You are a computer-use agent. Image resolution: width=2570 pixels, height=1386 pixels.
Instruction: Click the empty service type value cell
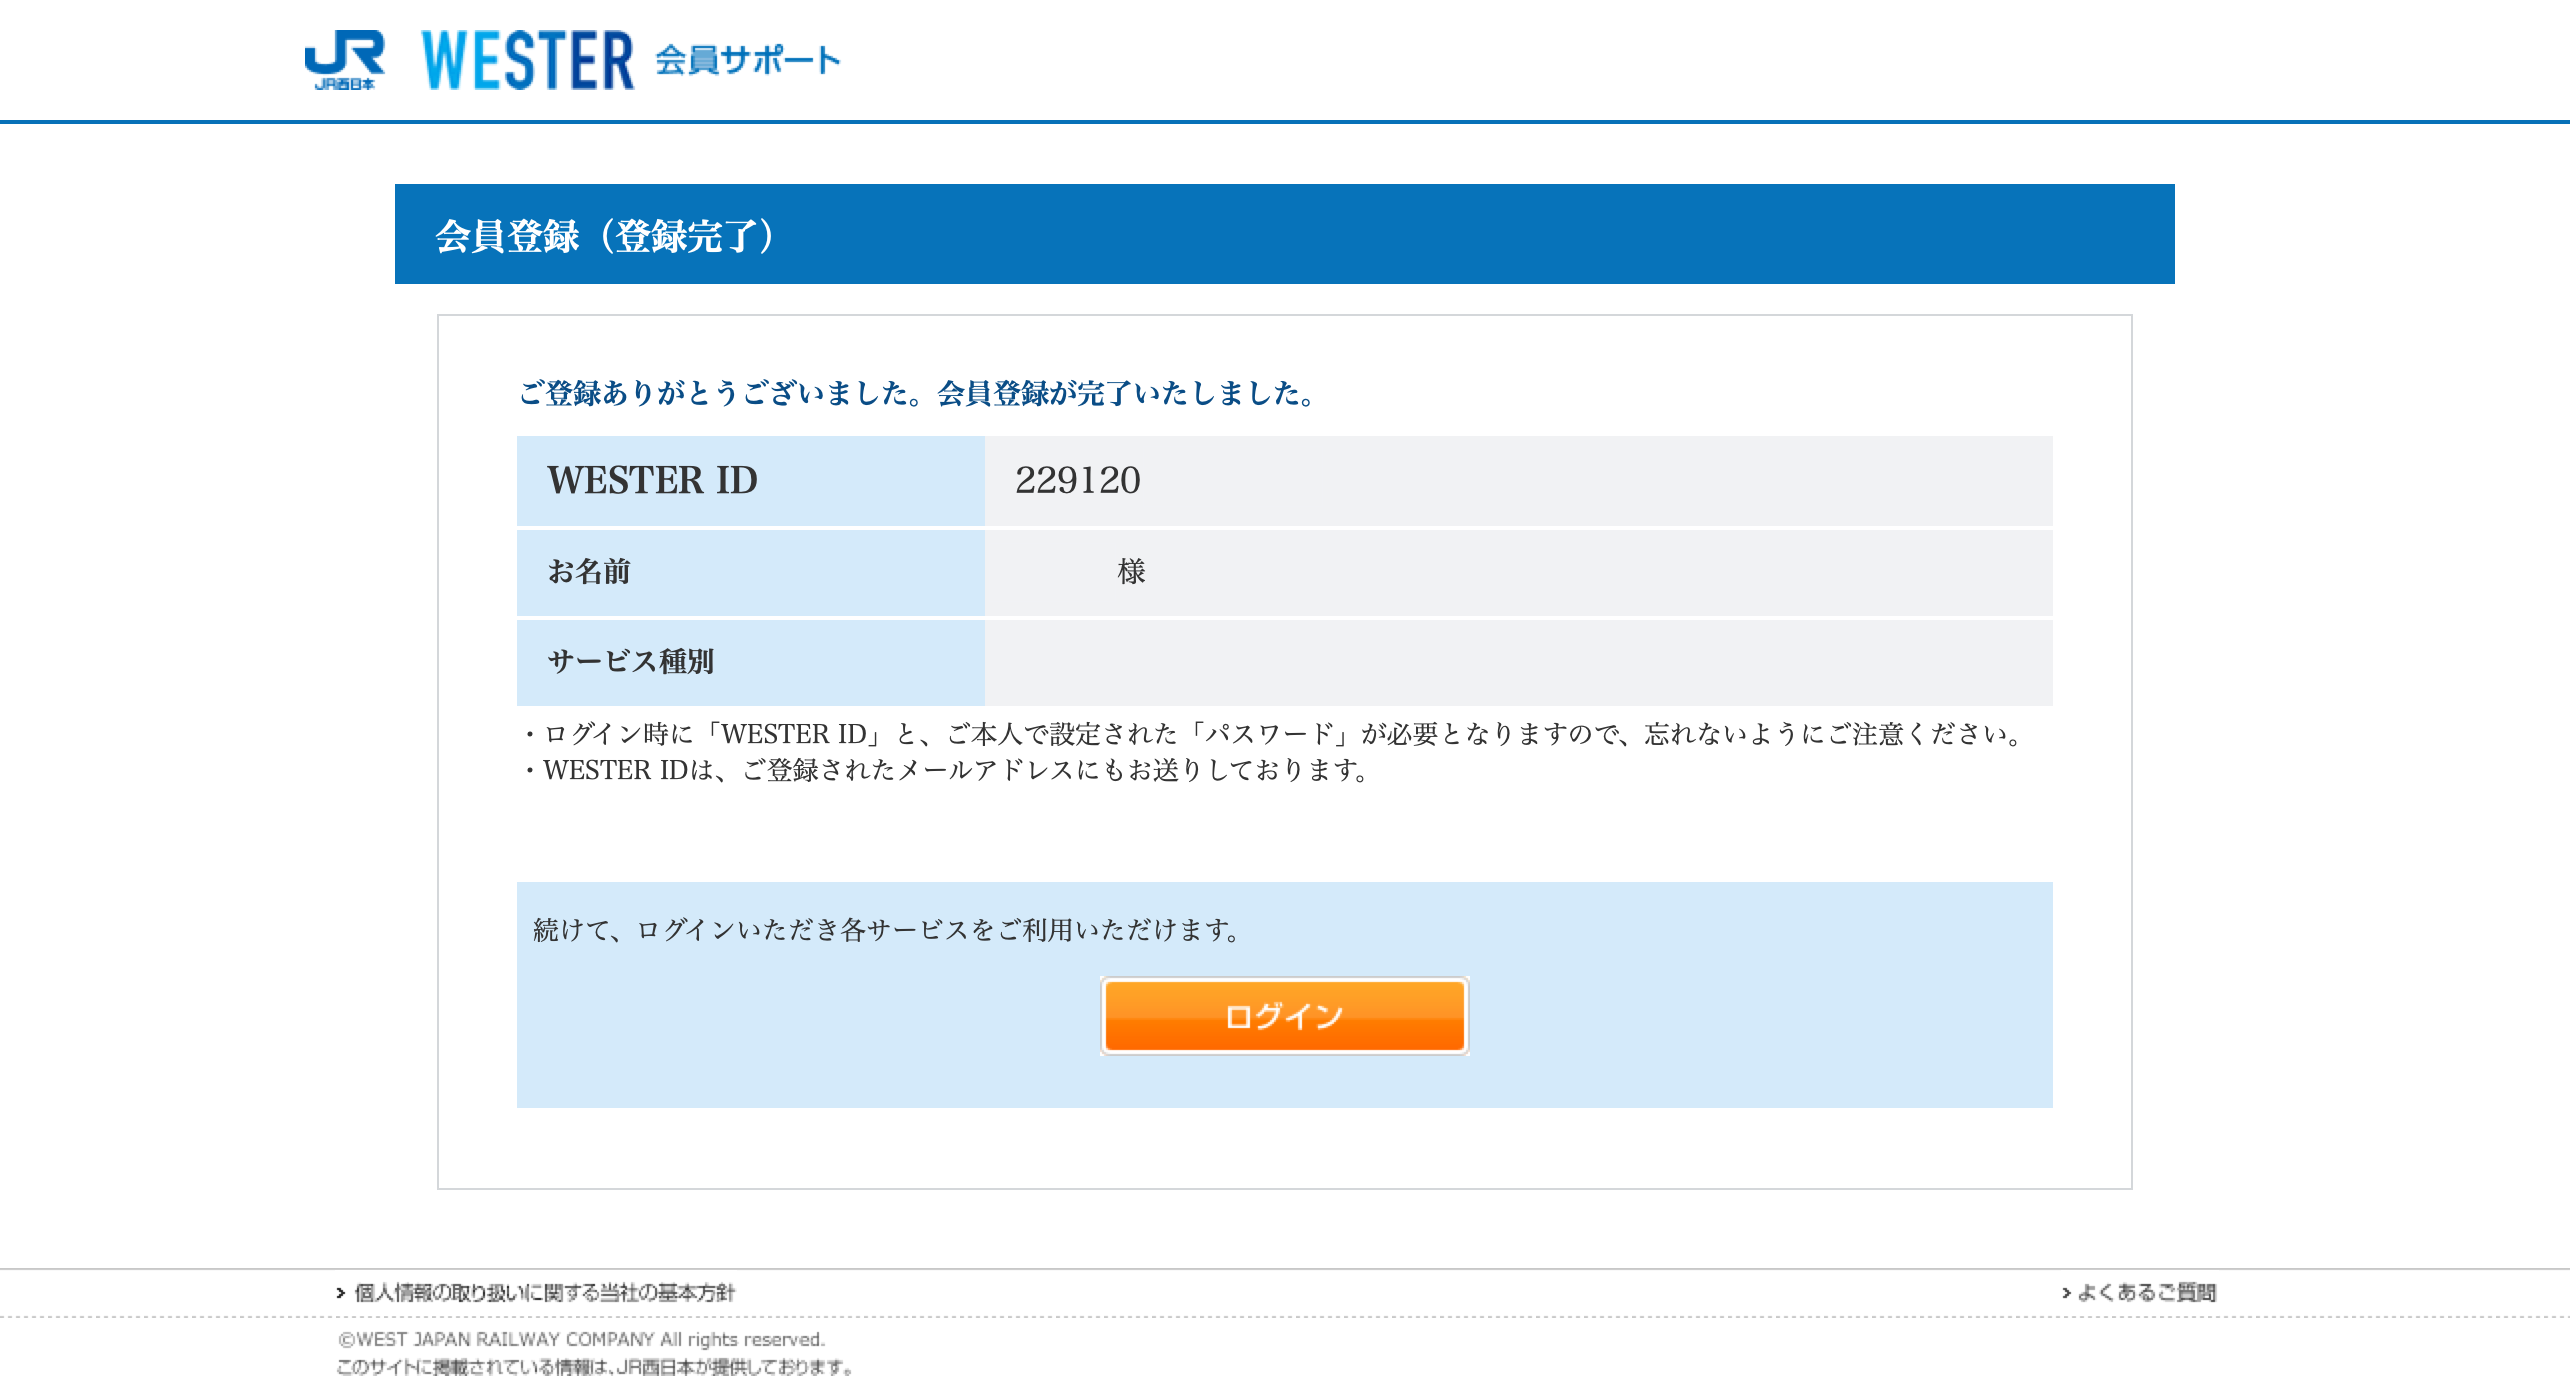tap(1517, 661)
